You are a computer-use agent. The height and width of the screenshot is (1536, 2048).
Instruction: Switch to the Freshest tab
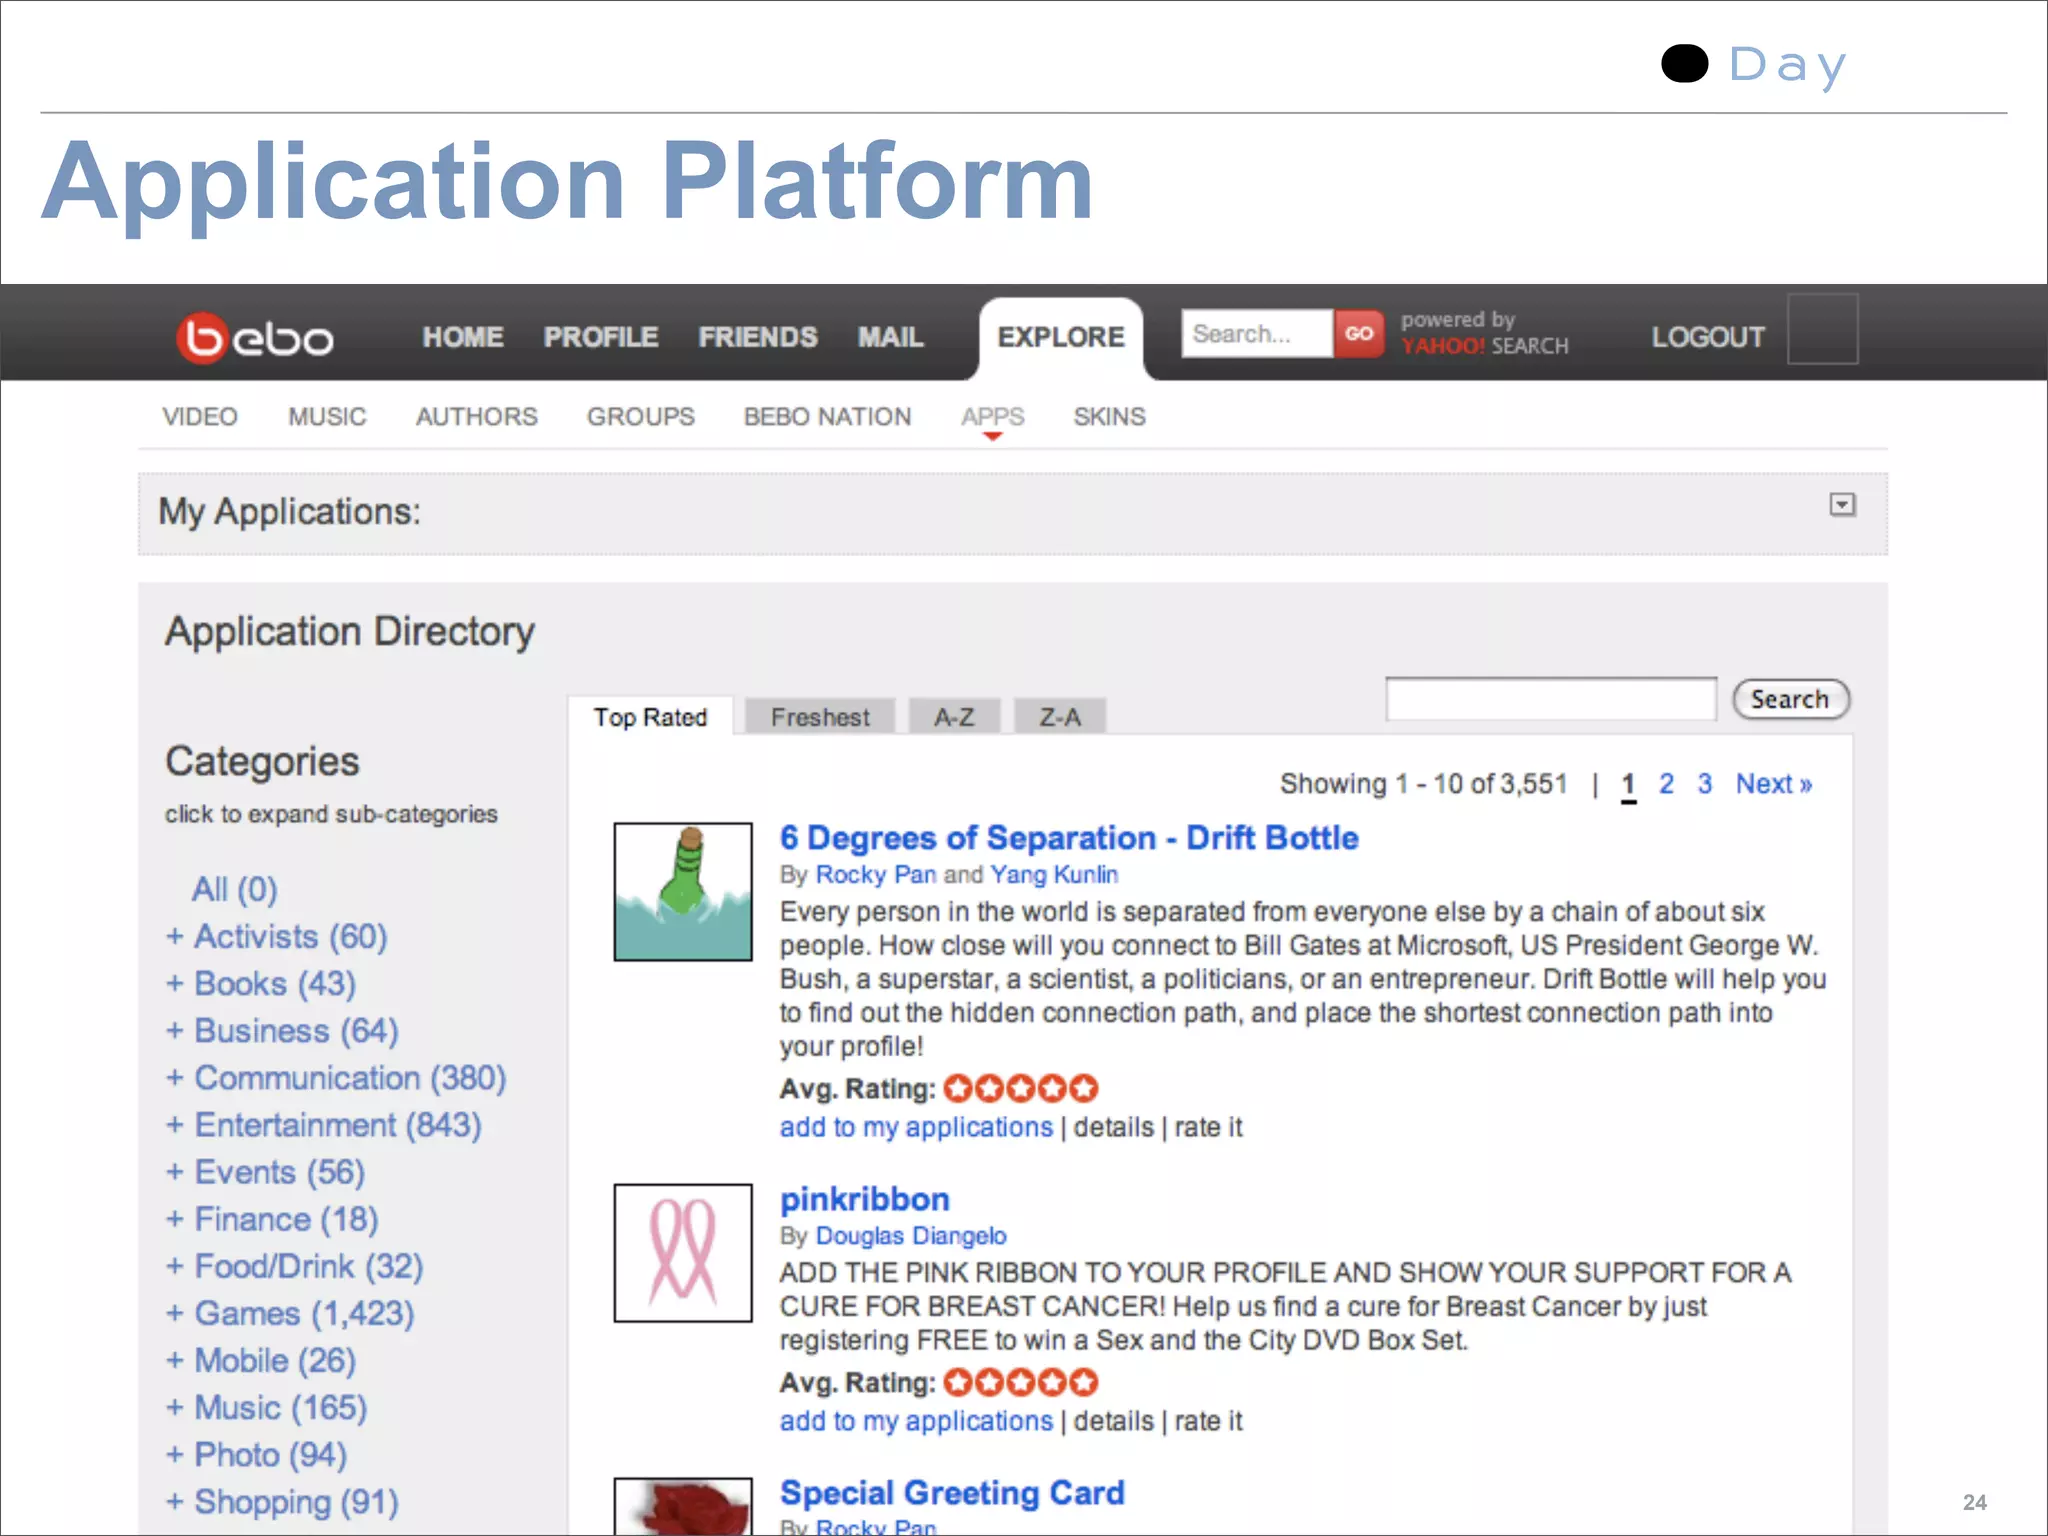tap(820, 717)
